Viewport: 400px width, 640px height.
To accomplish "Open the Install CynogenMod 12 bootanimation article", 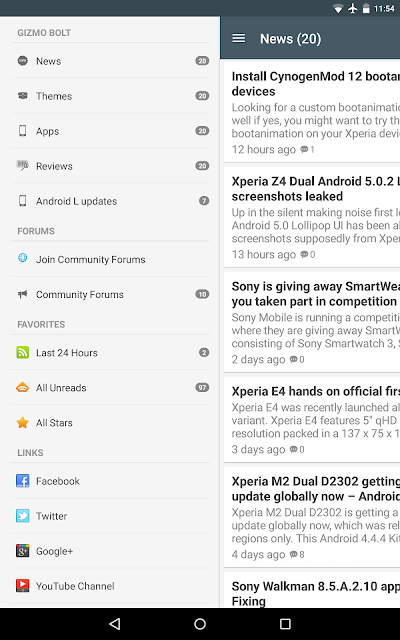I will tap(312, 112).
